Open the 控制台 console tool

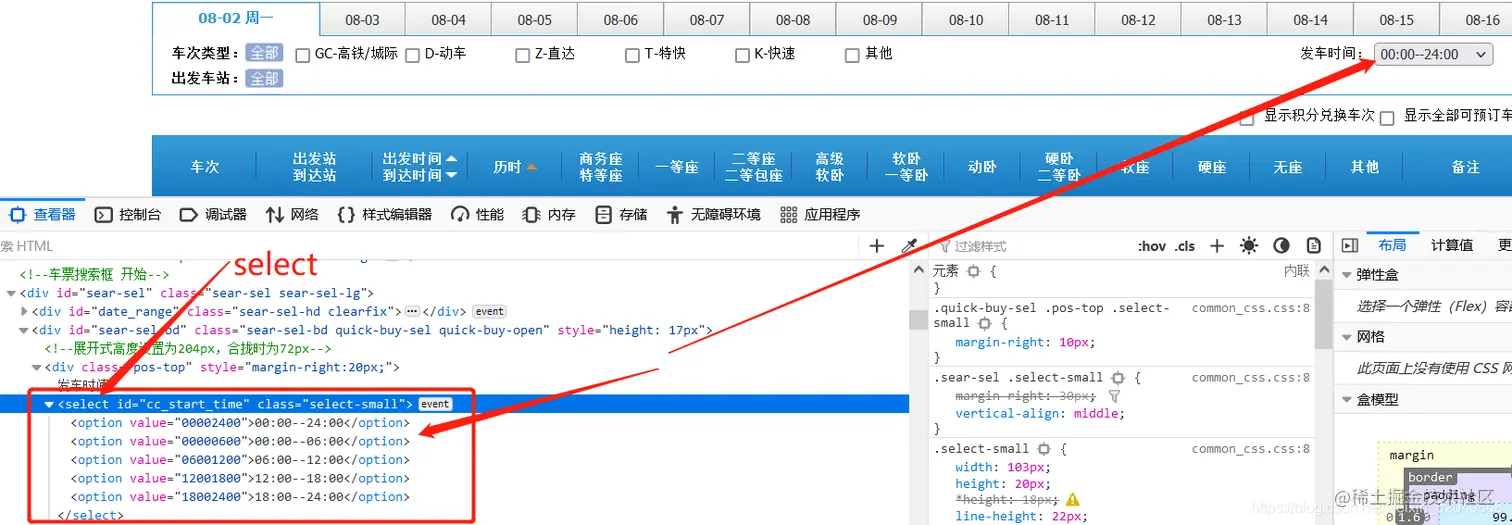[x=128, y=214]
